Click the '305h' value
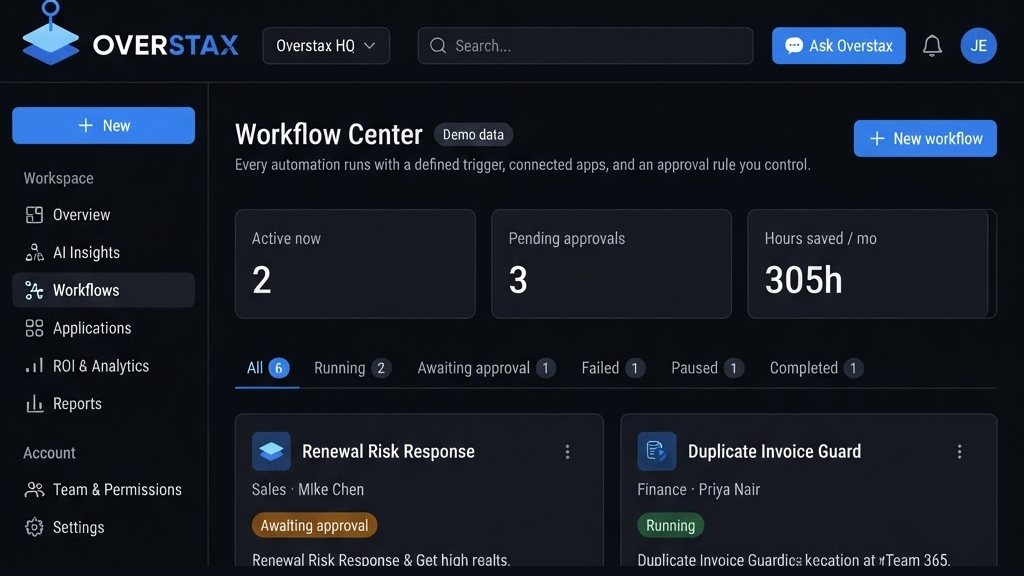 click(x=803, y=280)
